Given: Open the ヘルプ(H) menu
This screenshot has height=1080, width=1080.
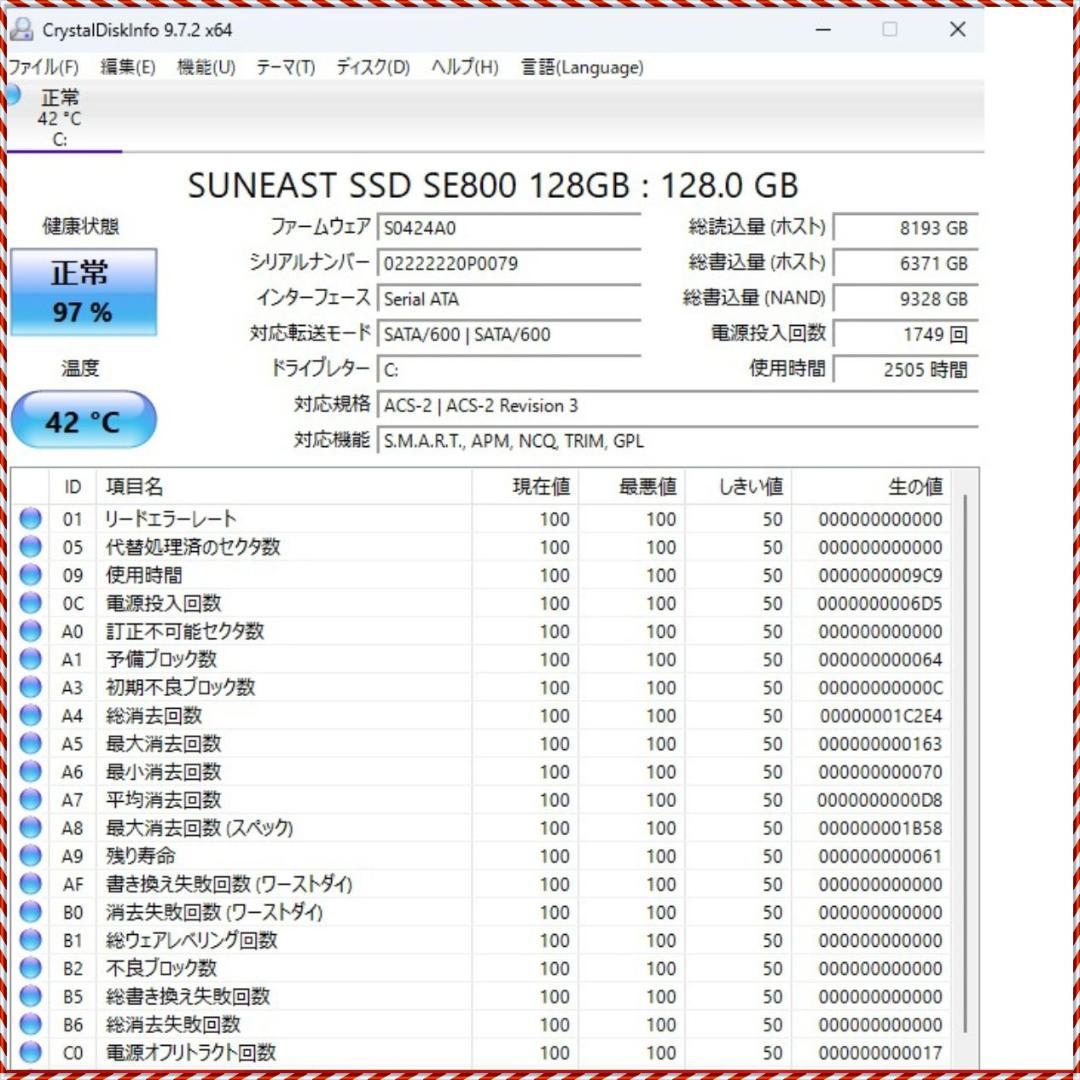Looking at the screenshot, I should (x=465, y=67).
